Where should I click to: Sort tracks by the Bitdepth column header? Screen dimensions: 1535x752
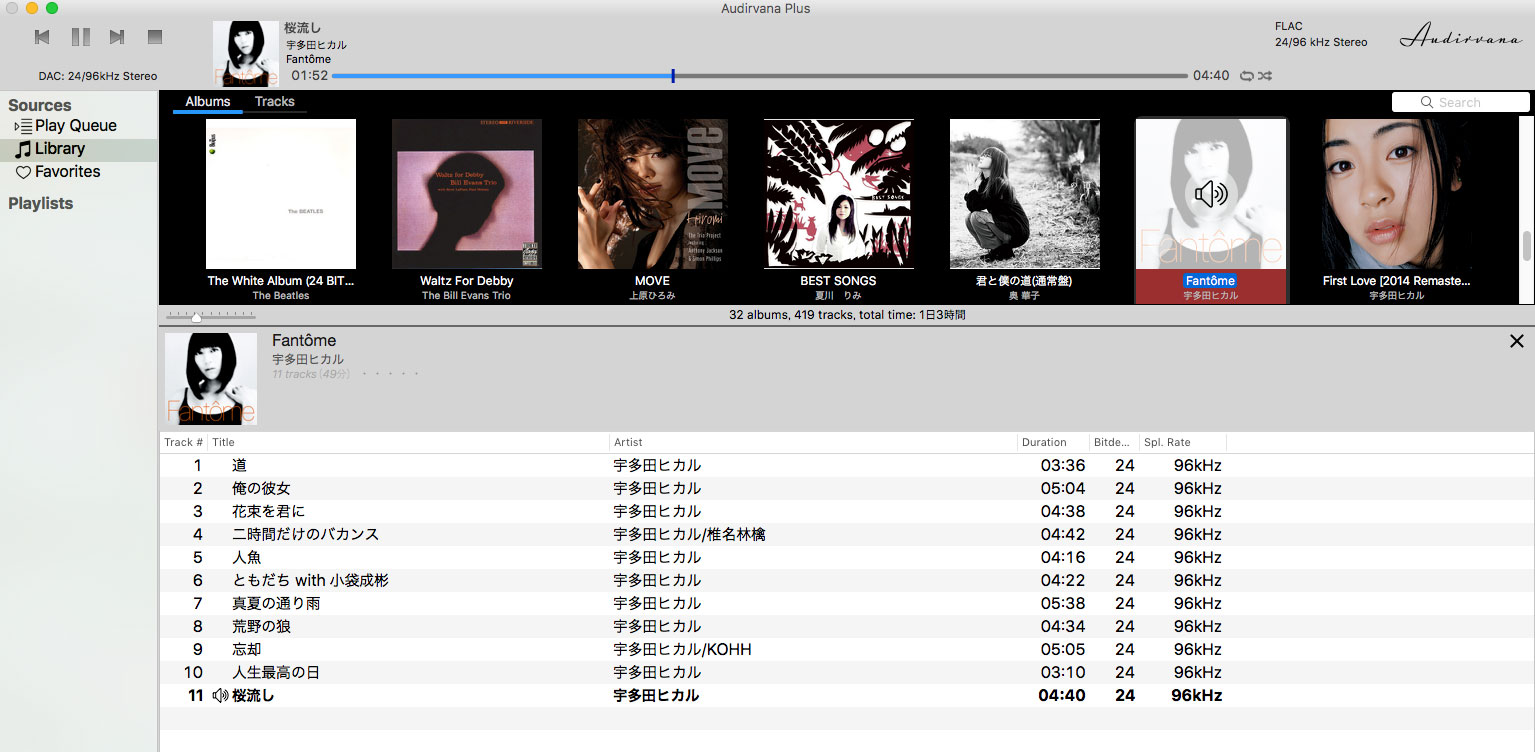click(x=1114, y=442)
